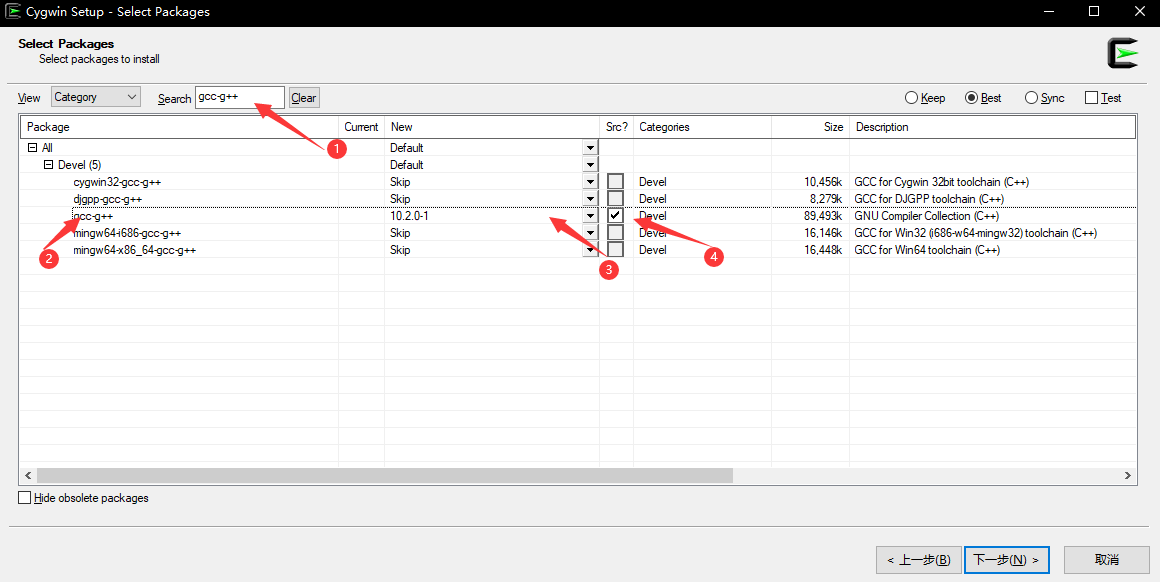
Task: Open the New dropdown for Devel (5)
Action: click(x=590, y=165)
